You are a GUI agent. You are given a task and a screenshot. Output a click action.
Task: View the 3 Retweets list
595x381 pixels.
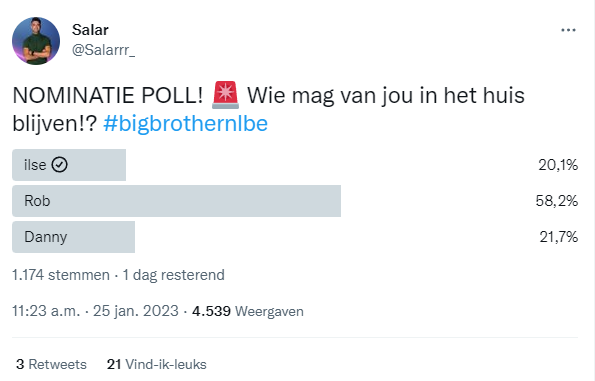(x=51, y=364)
